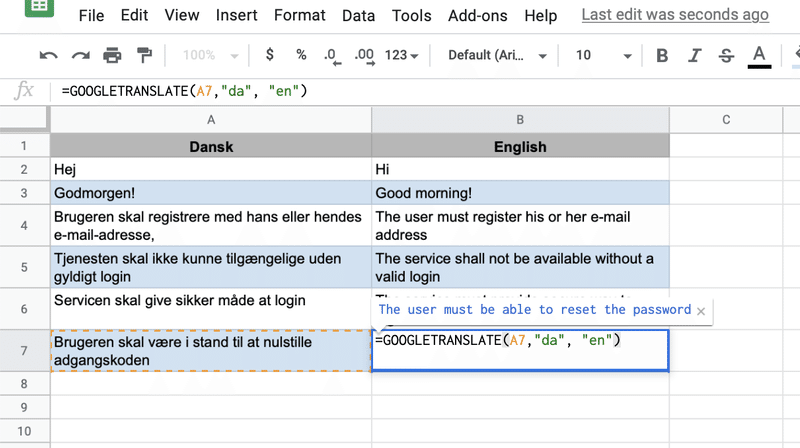Toggle bold formatting
Image resolution: width=800 pixels, height=448 pixels.
(662, 55)
